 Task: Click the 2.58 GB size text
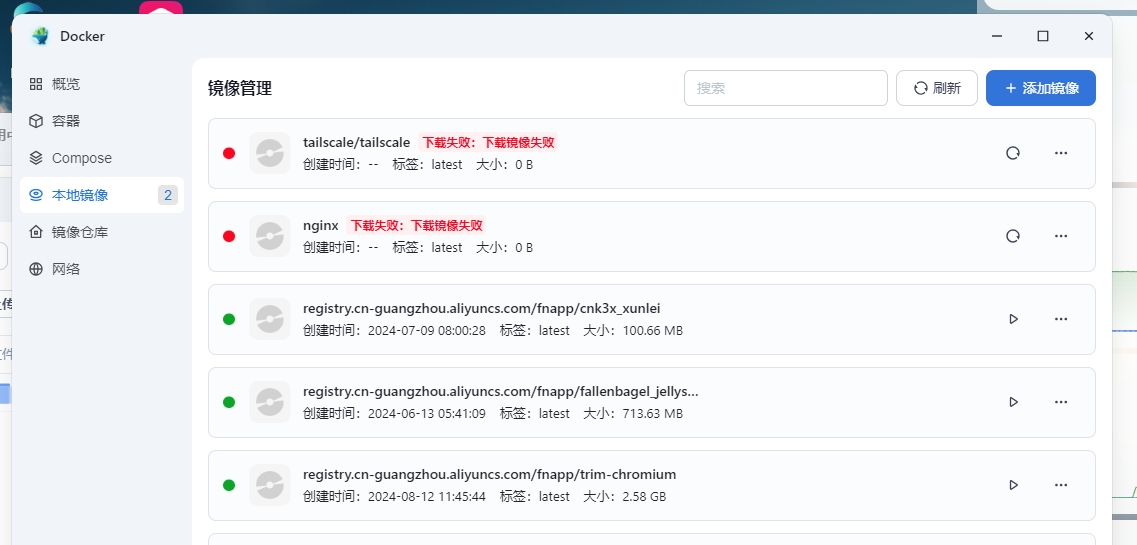(644, 497)
